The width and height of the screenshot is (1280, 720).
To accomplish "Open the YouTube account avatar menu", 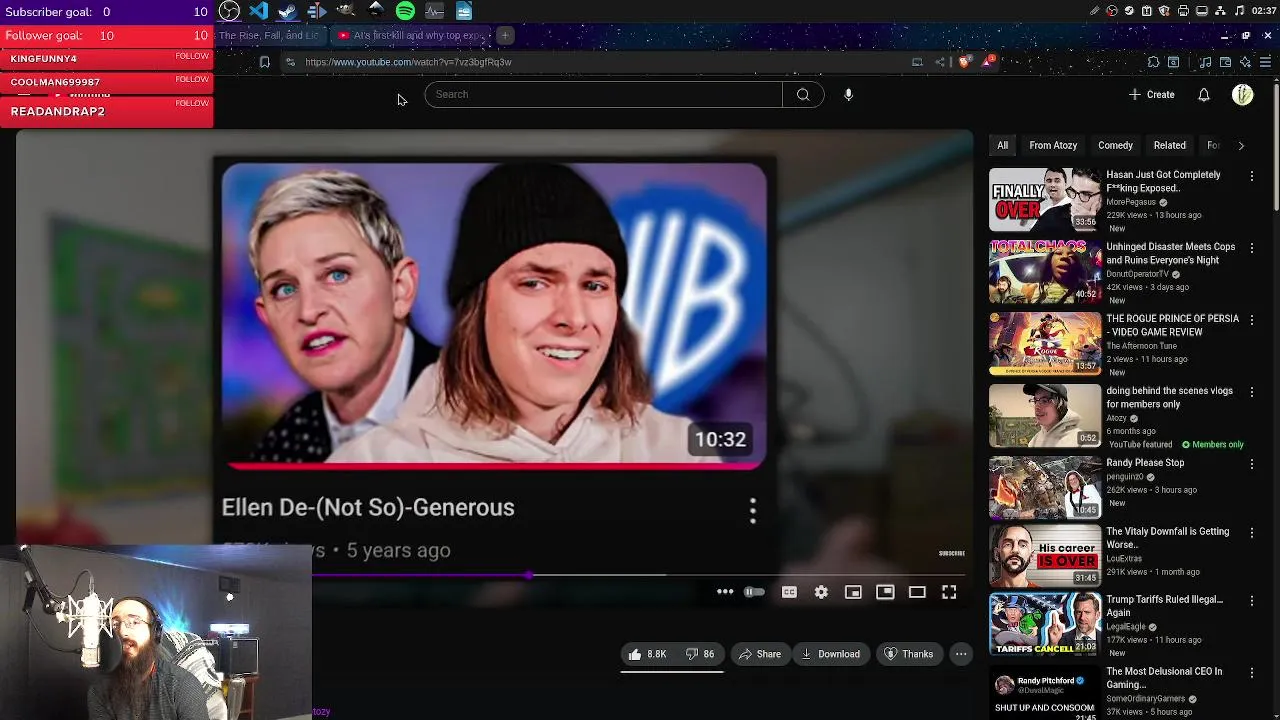I will click(x=1243, y=94).
